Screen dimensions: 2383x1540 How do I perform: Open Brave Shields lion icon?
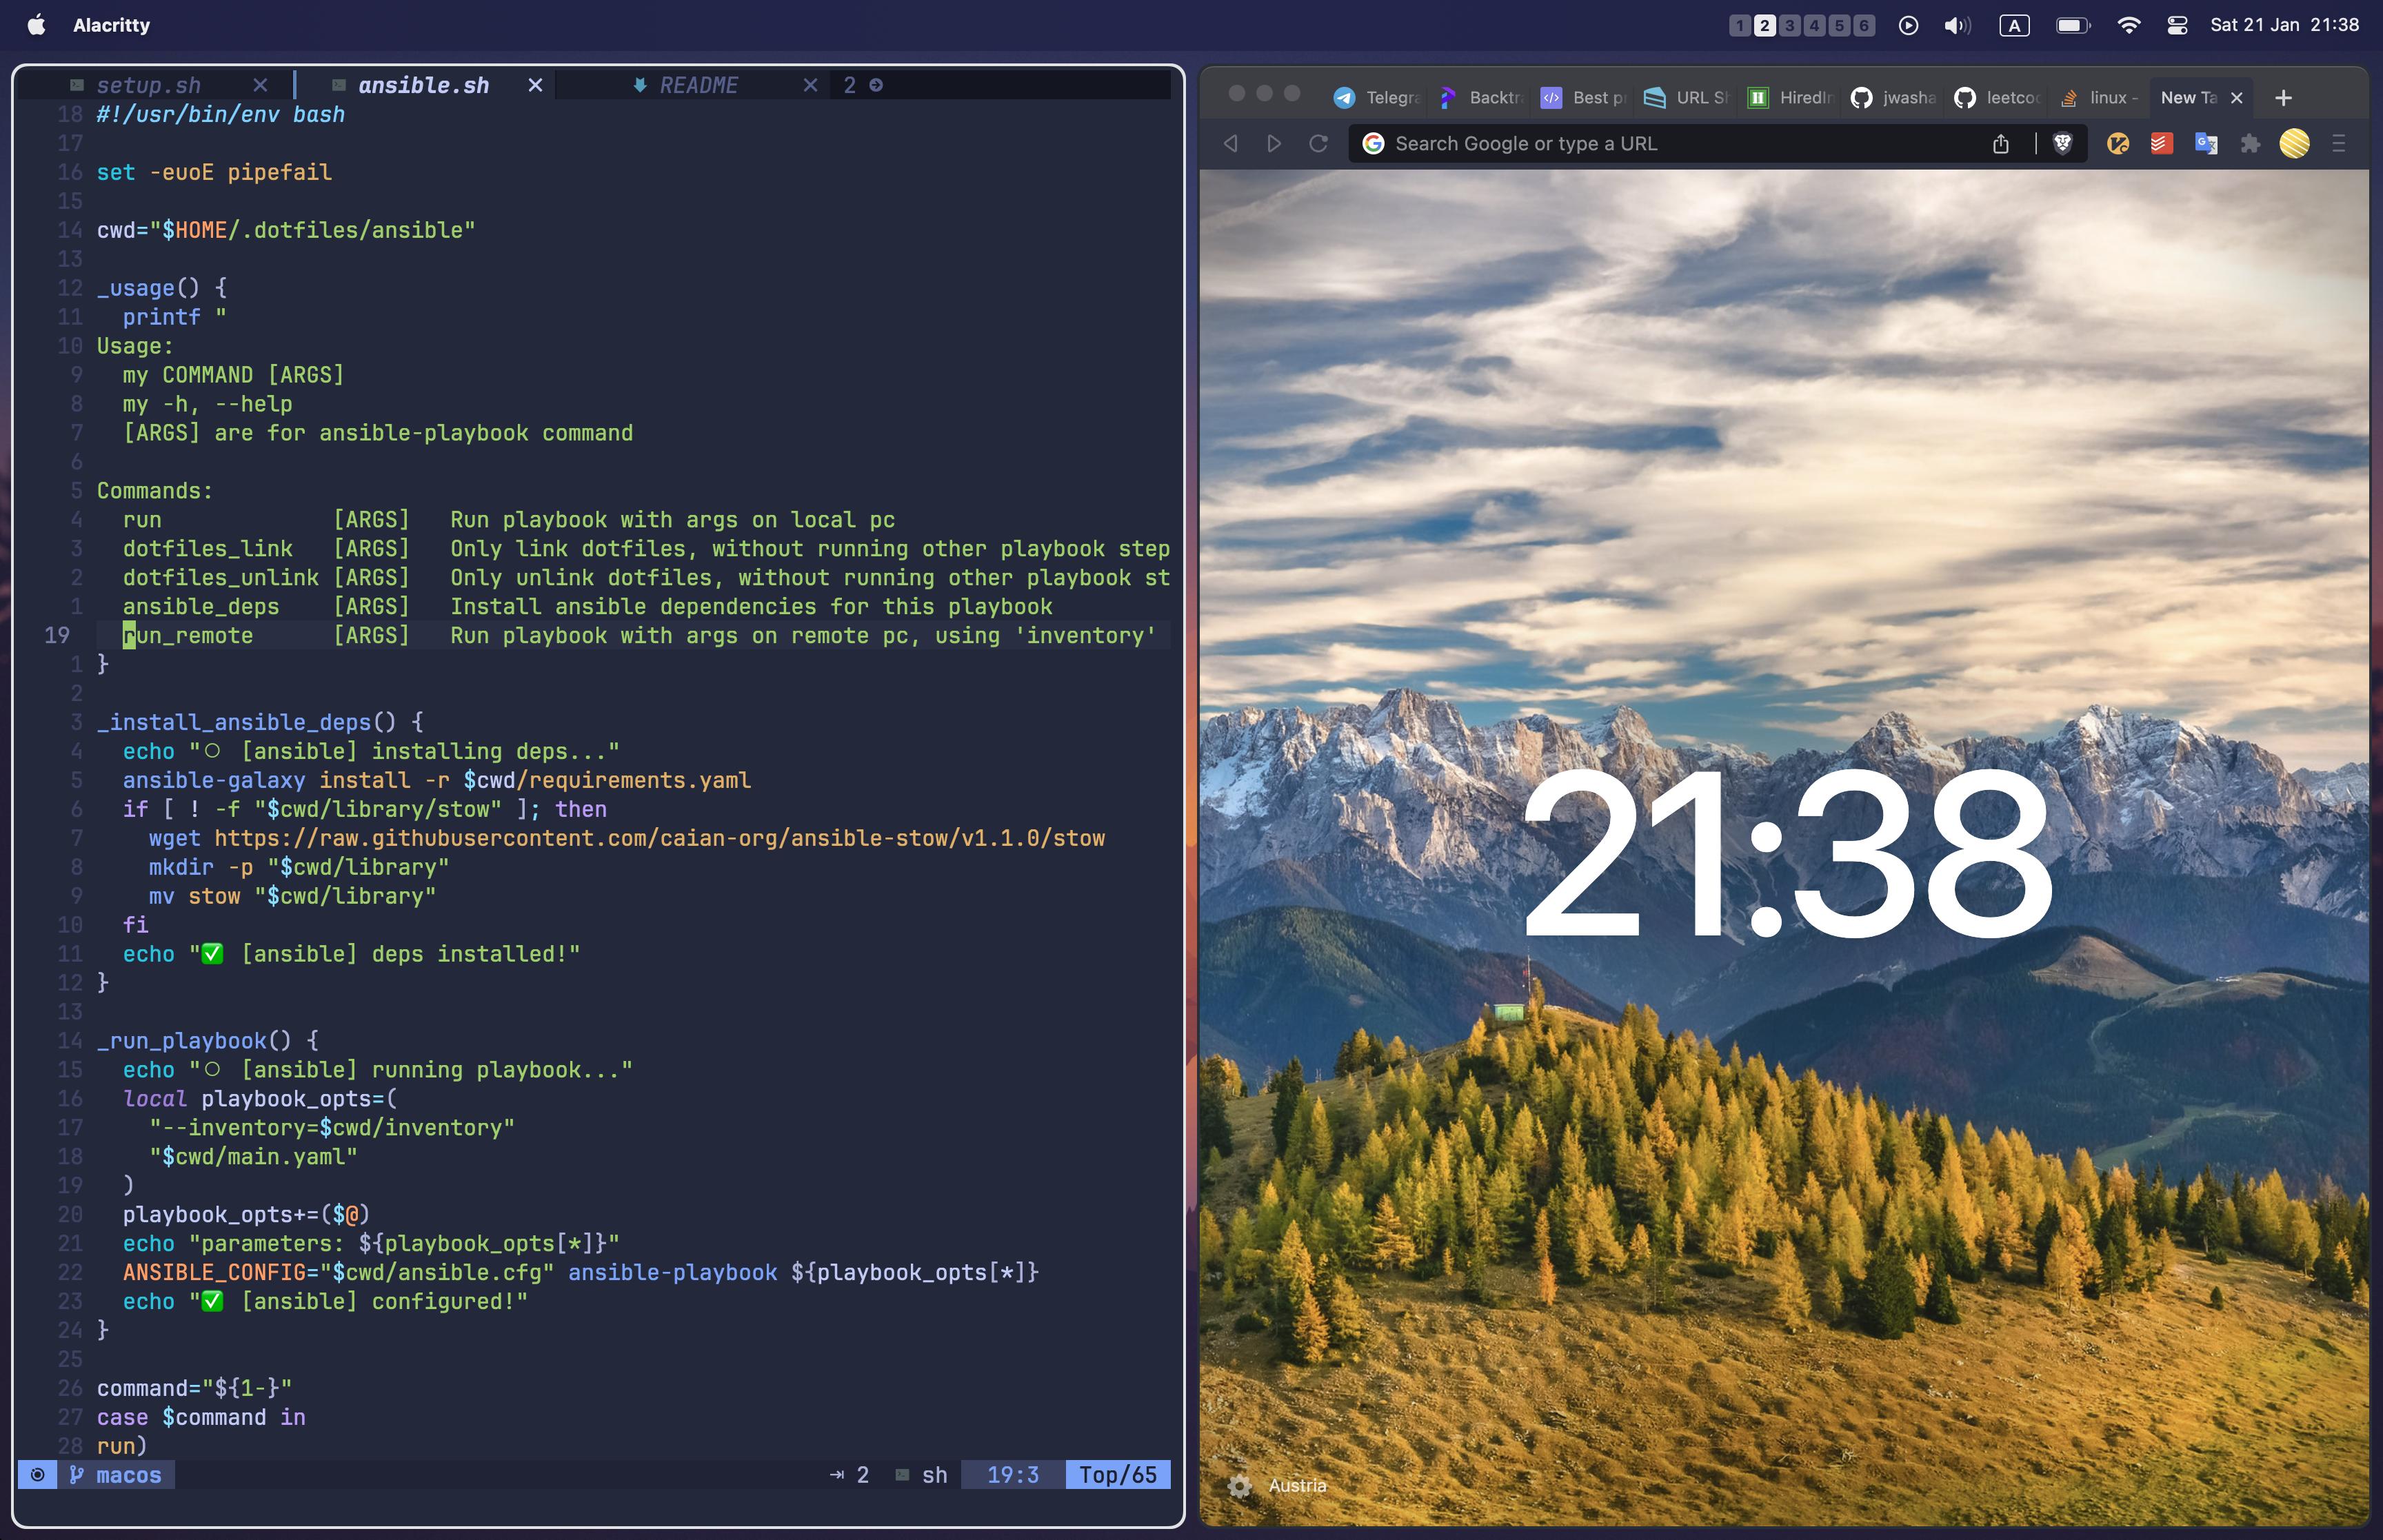pyautogui.click(x=2062, y=143)
